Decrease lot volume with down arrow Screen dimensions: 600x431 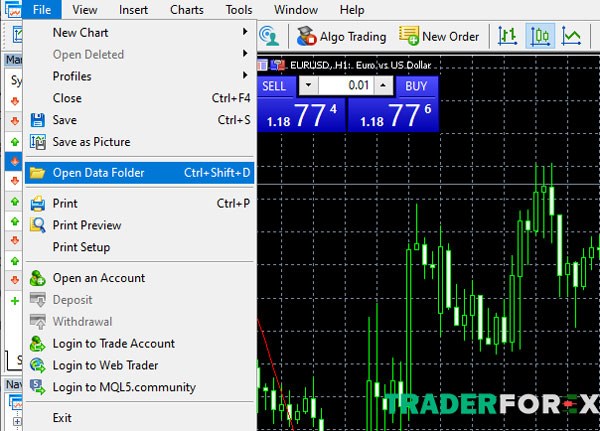[308, 85]
